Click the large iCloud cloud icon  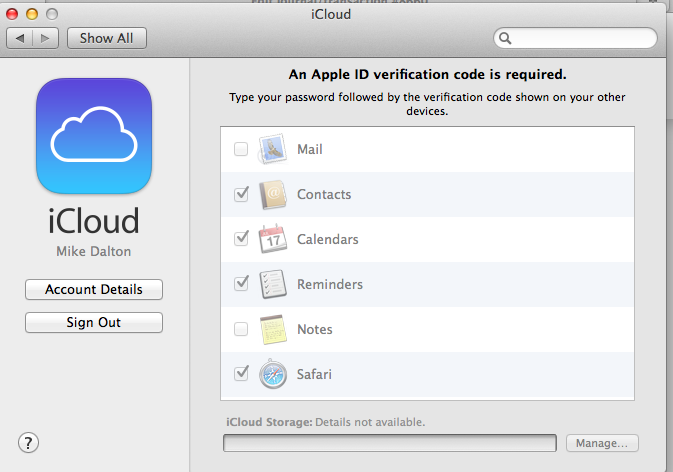tap(94, 136)
